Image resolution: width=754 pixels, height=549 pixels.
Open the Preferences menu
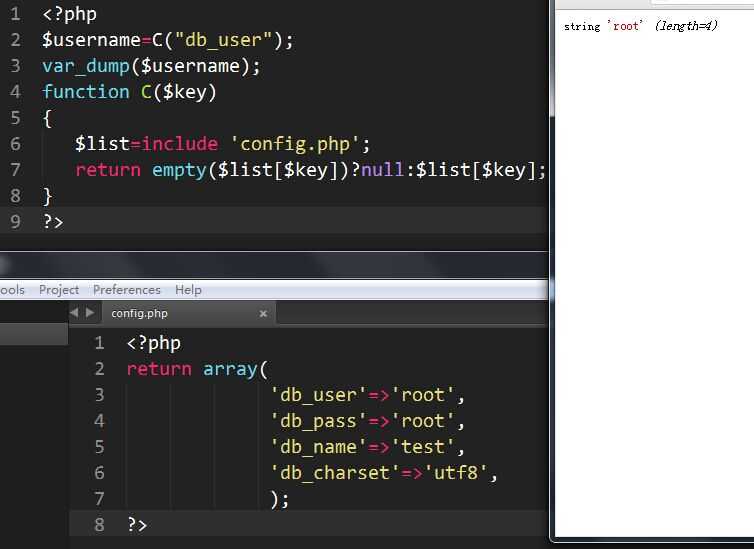[x=126, y=290]
